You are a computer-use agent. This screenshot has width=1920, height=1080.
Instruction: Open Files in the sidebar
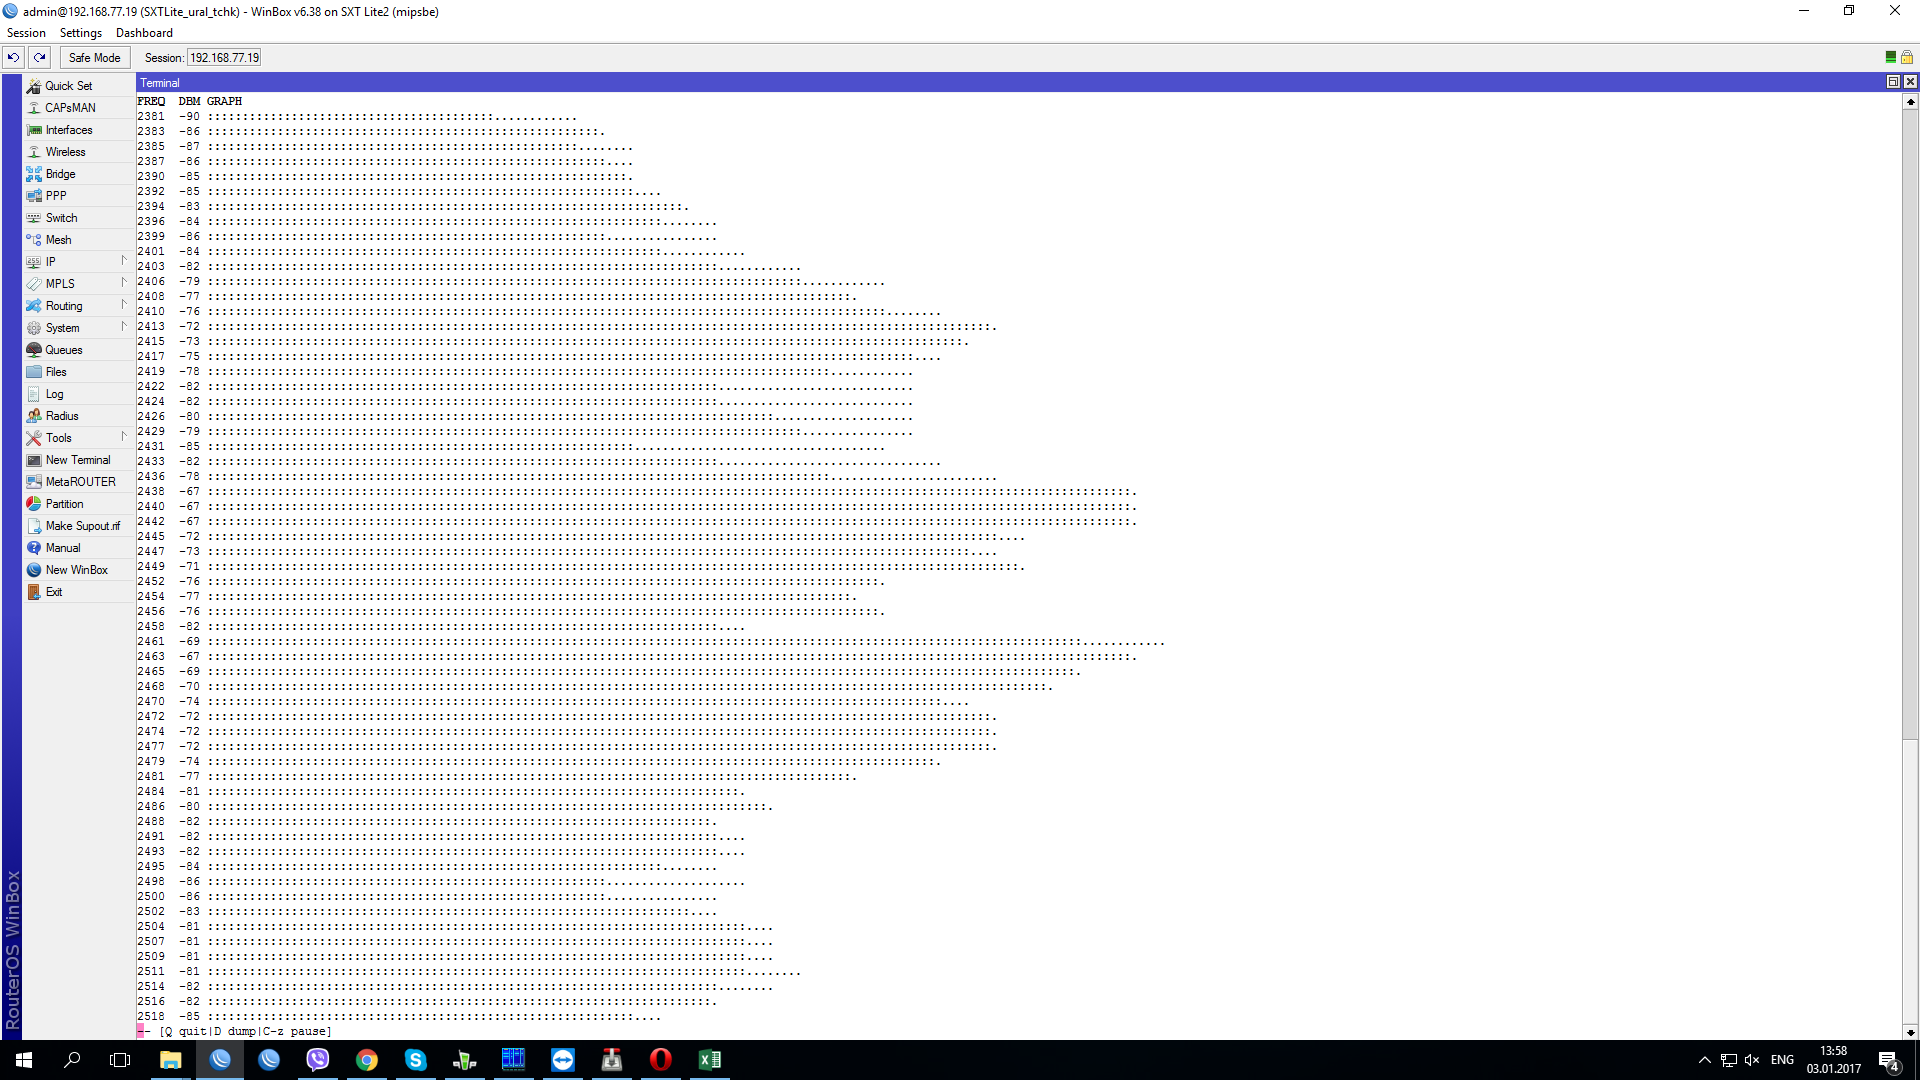point(56,372)
